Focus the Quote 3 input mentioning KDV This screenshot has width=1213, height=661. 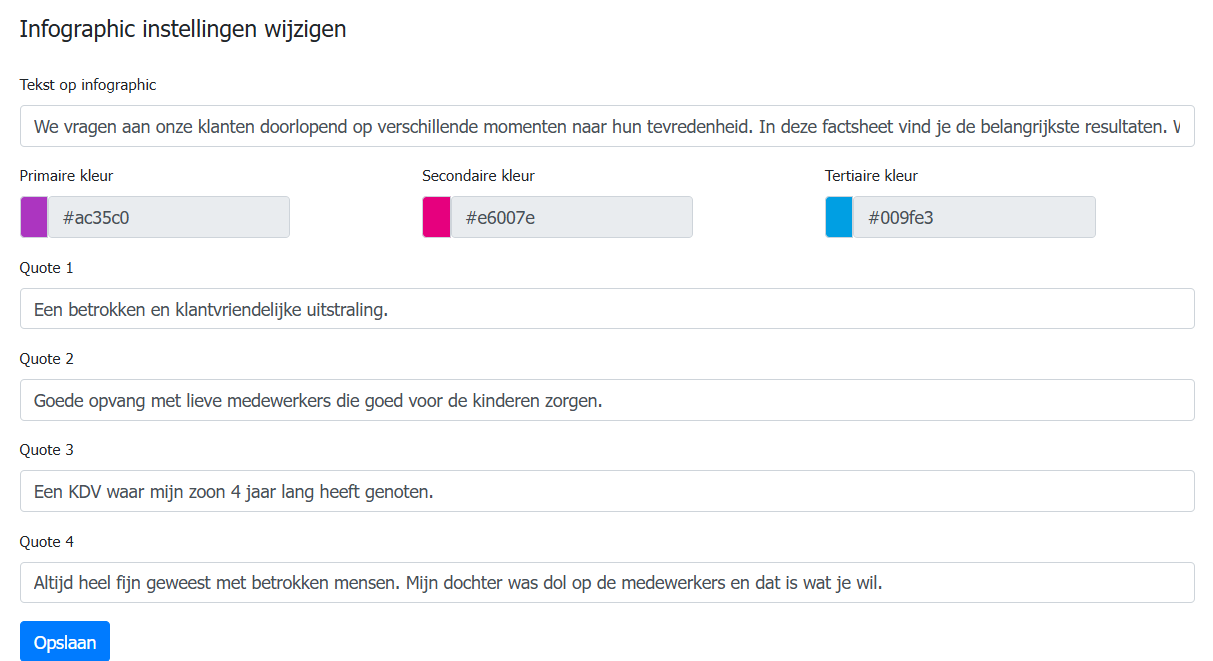(606, 491)
